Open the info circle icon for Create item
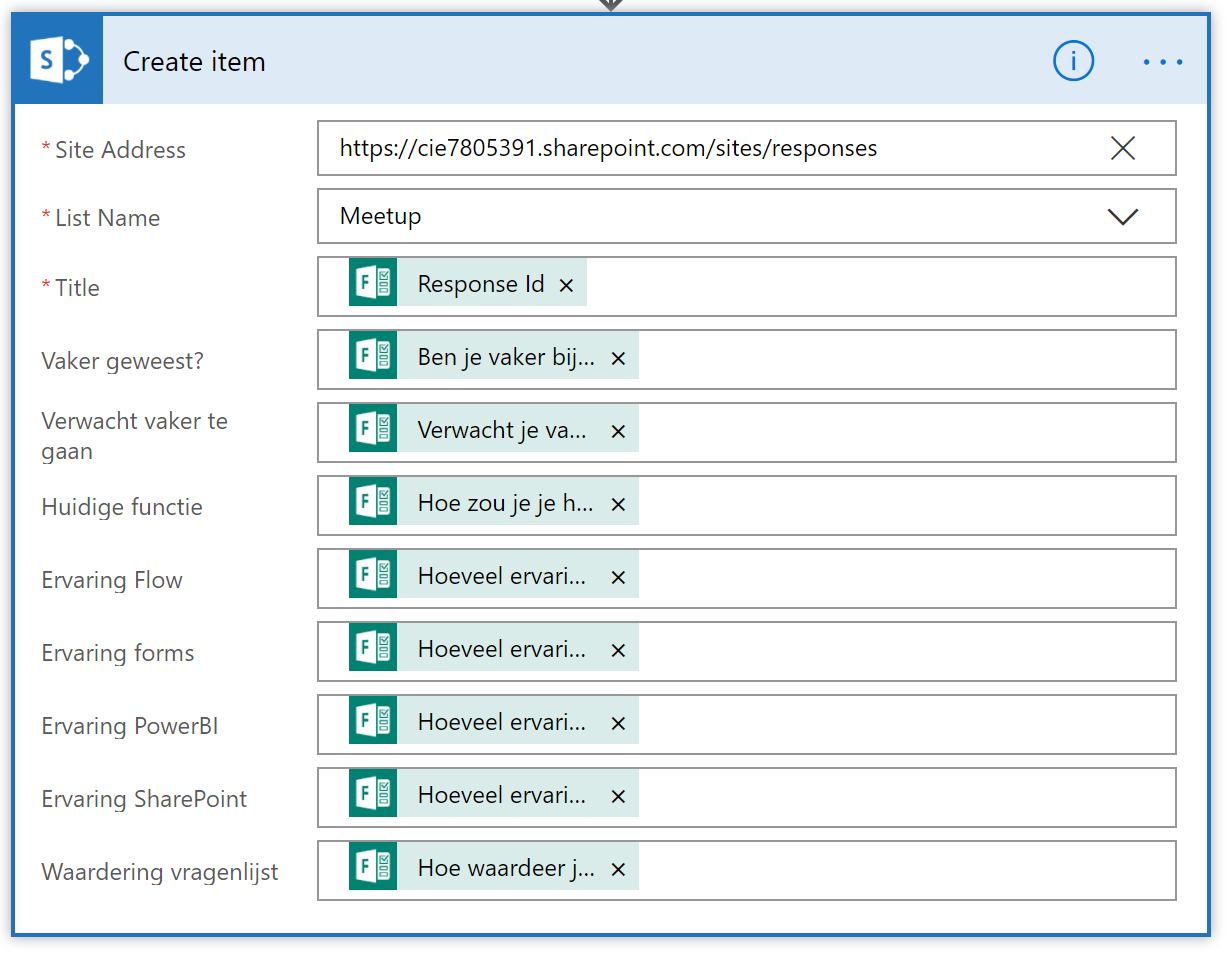The width and height of the screenshot is (1229, 958). pos(1073,62)
